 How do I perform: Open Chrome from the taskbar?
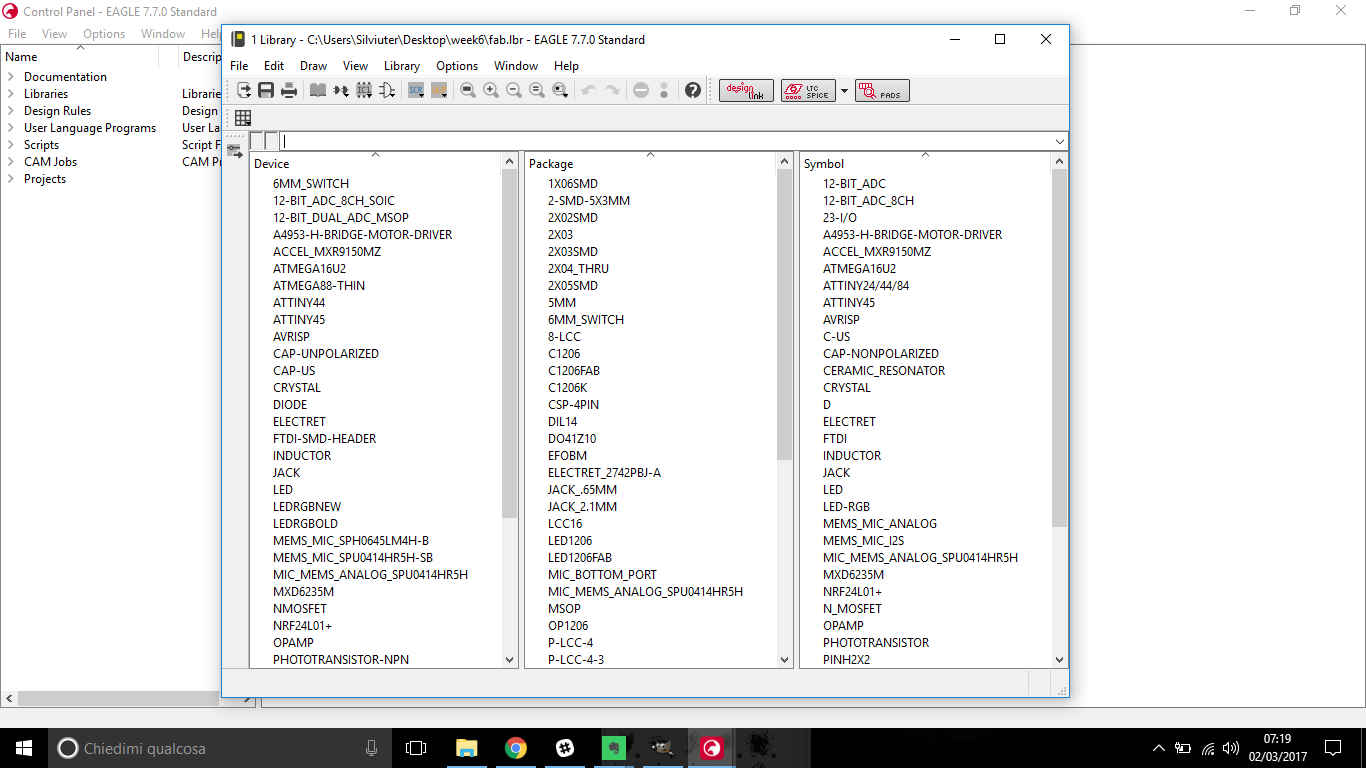[516, 748]
